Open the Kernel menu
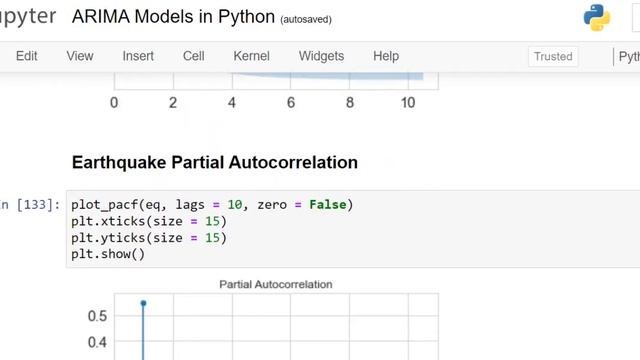The height and width of the screenshot is (360, 640). tap(251, 56)
